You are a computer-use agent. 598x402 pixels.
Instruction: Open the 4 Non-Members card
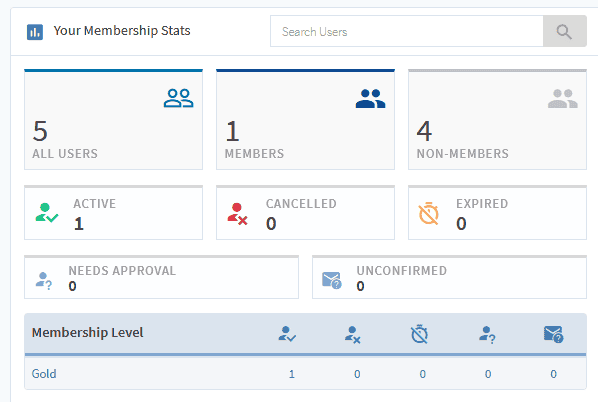coord(497,119)
